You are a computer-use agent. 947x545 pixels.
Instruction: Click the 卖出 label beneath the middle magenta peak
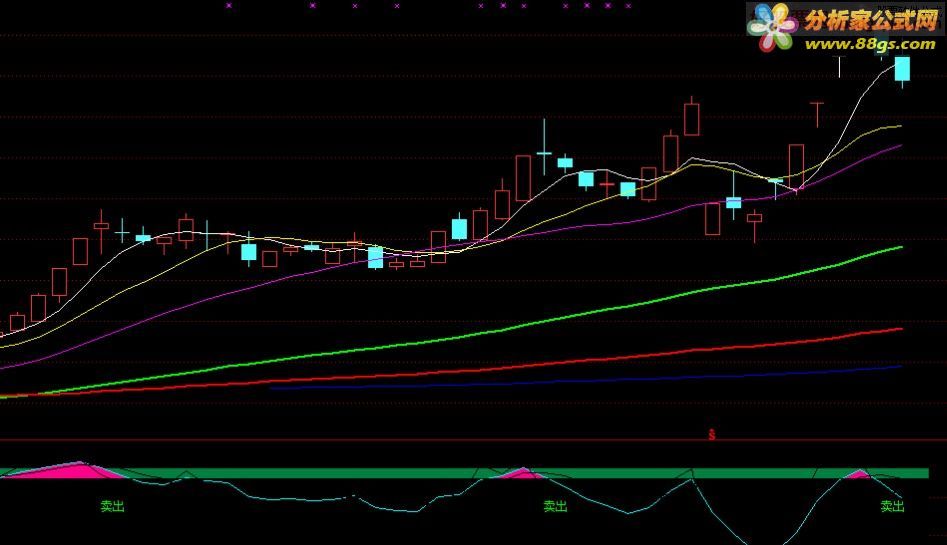555,506
